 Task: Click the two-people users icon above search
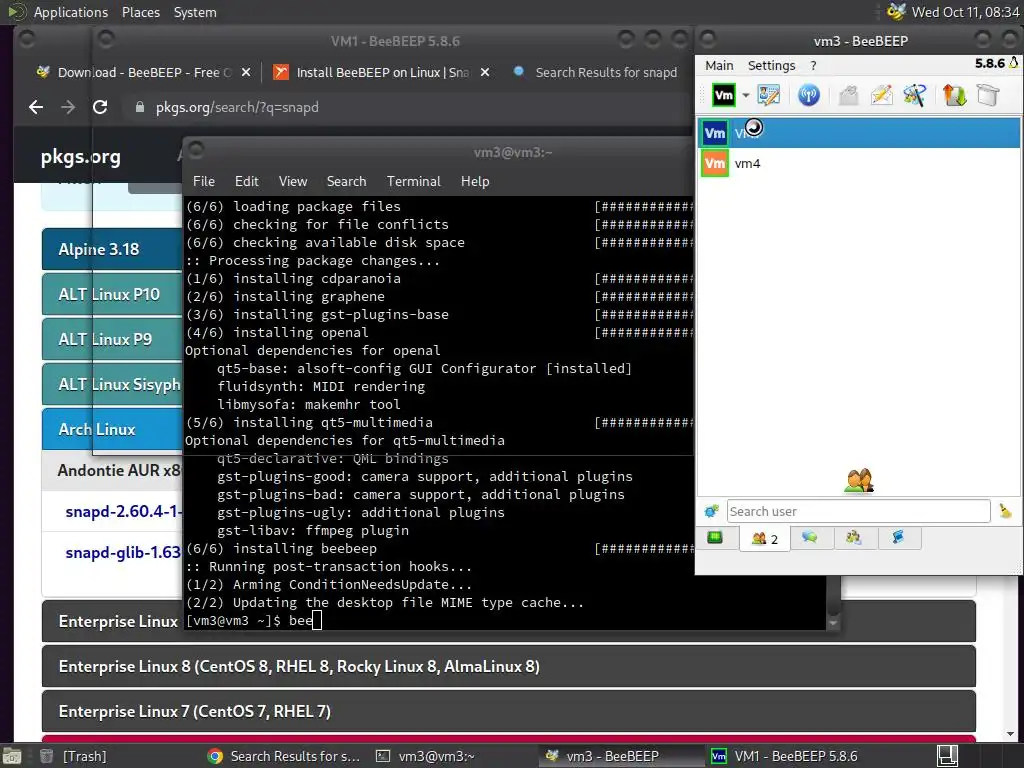click(x=859, y=481)
